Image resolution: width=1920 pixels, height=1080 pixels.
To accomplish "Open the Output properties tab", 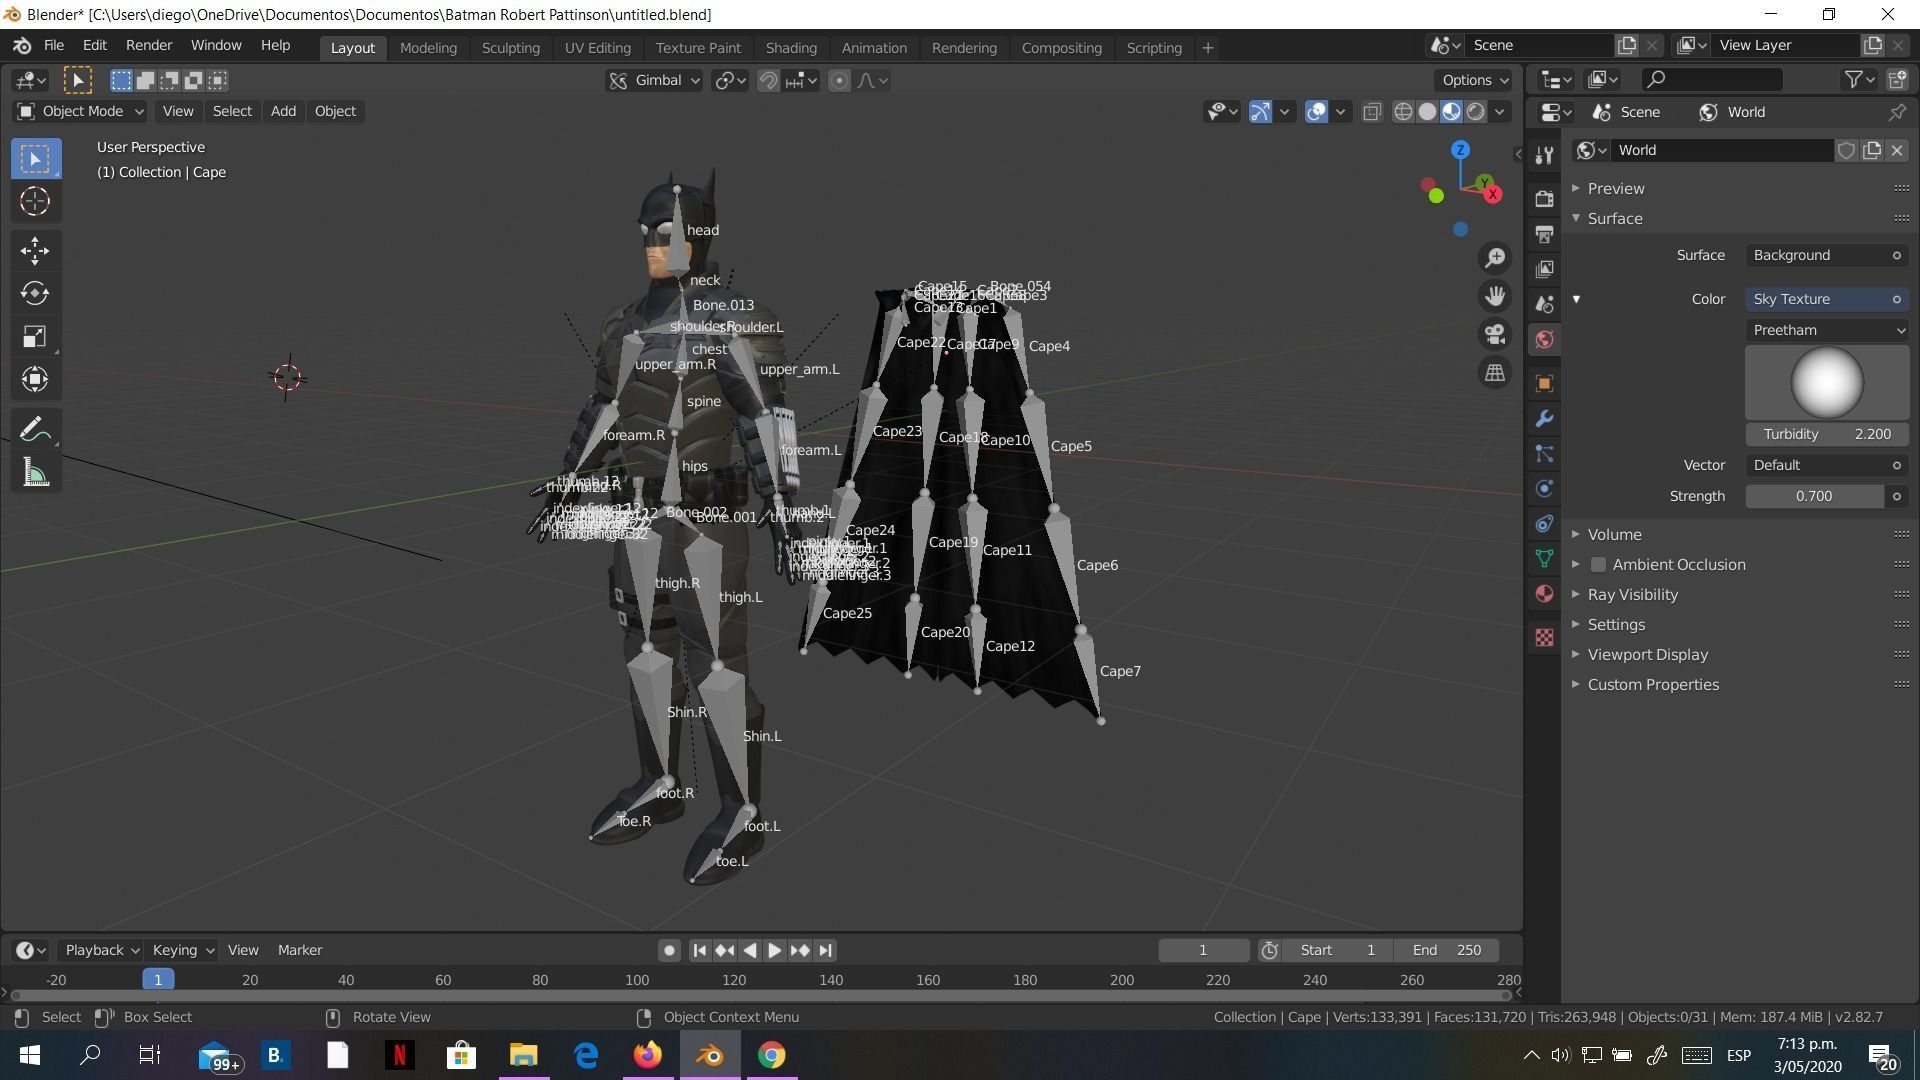I will pyautogui.click(x=1544, y=234).
